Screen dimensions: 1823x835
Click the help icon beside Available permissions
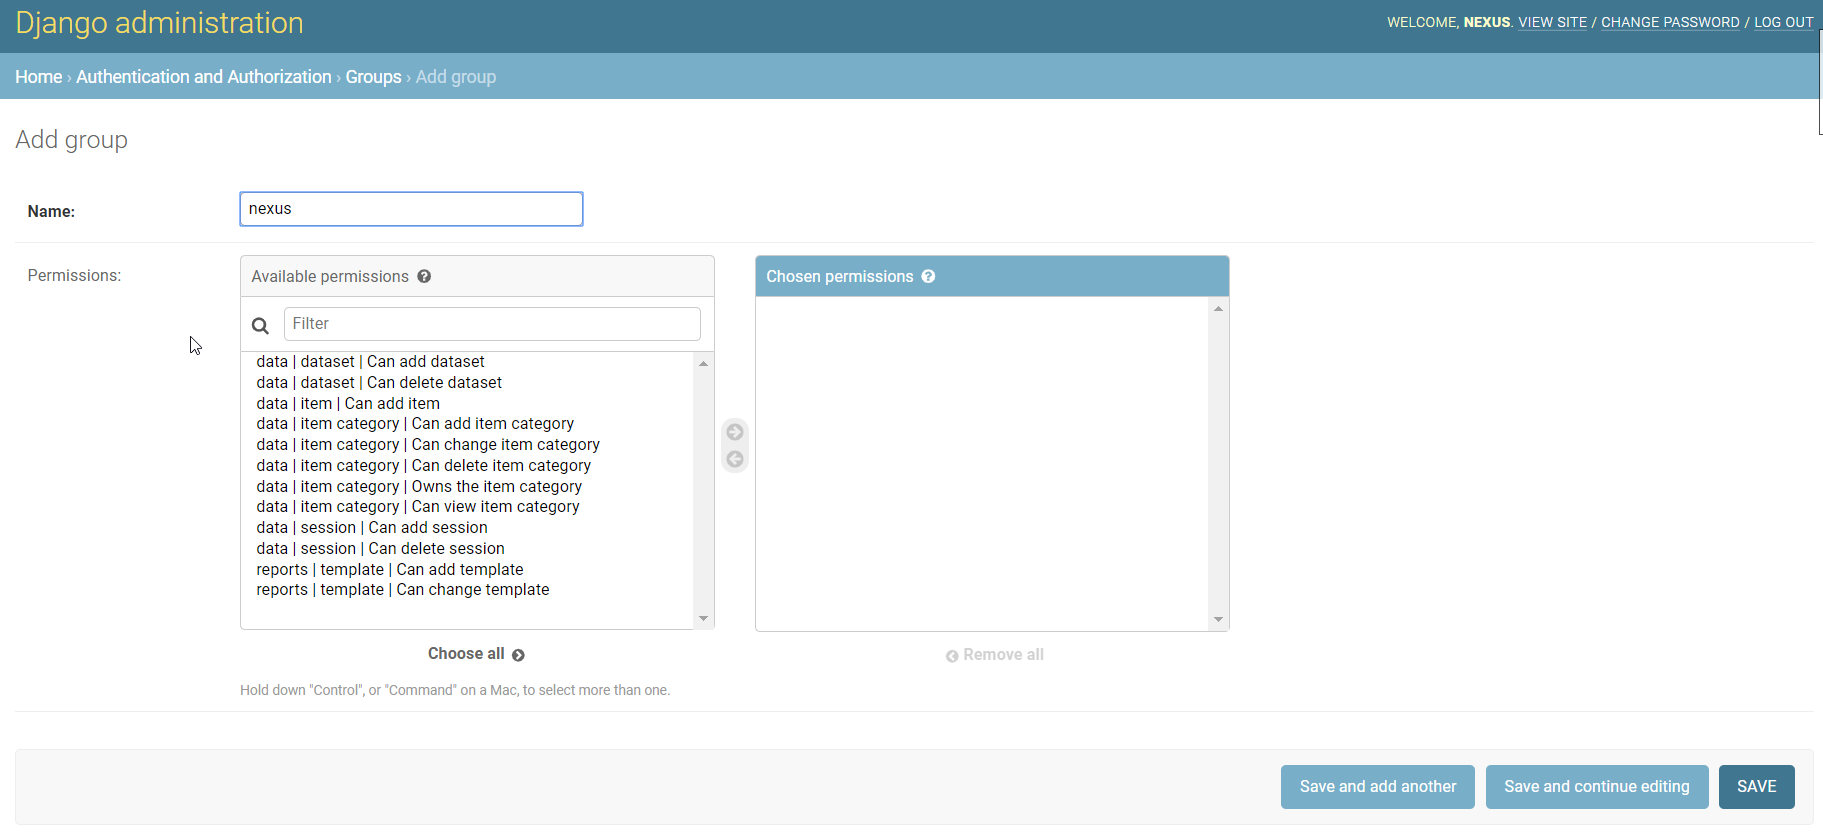[424, 277]
